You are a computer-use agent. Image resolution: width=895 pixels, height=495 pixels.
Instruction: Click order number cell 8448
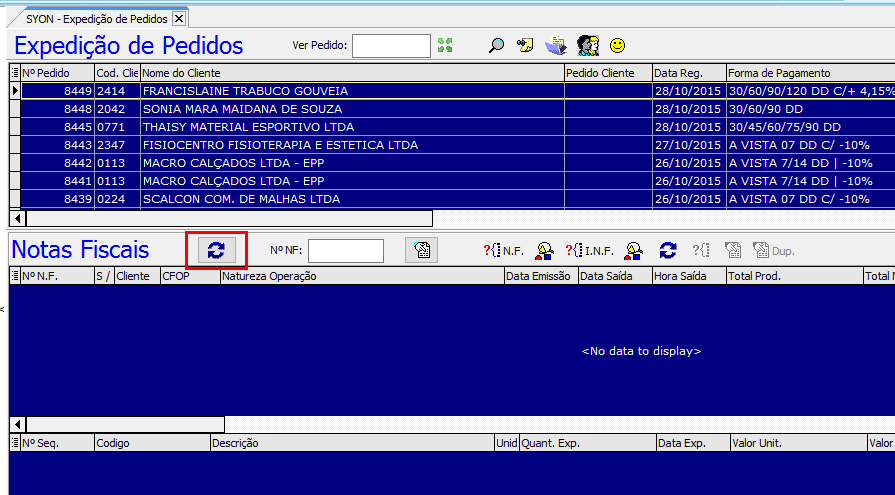click(x=58, y=108)
